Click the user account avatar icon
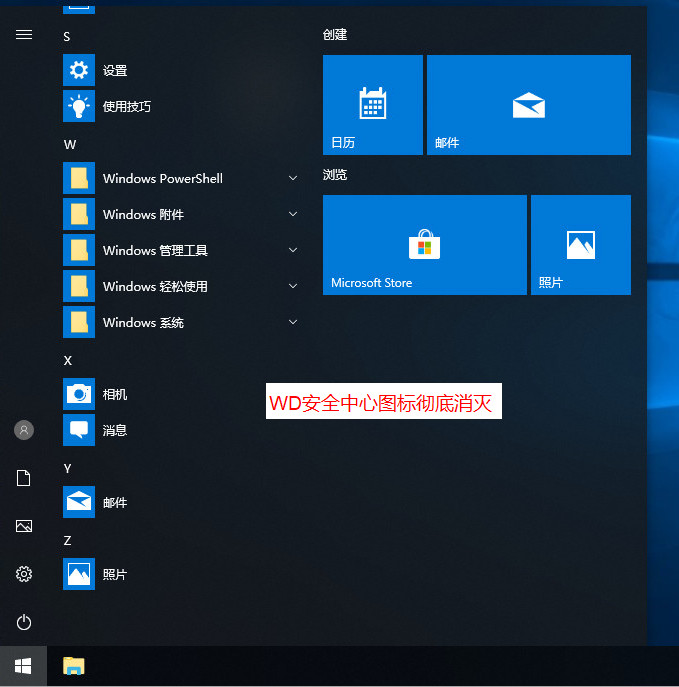679x687 pixels. point(24,430)
